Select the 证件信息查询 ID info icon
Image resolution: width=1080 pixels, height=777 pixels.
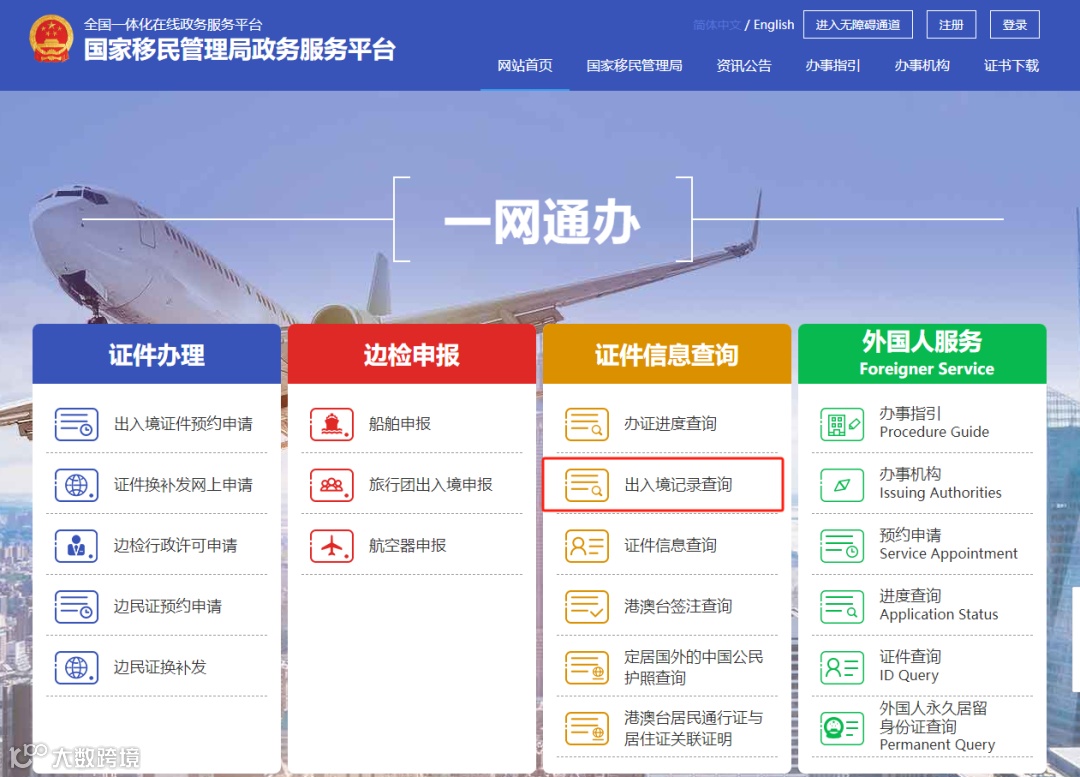[x=586, y=546]
